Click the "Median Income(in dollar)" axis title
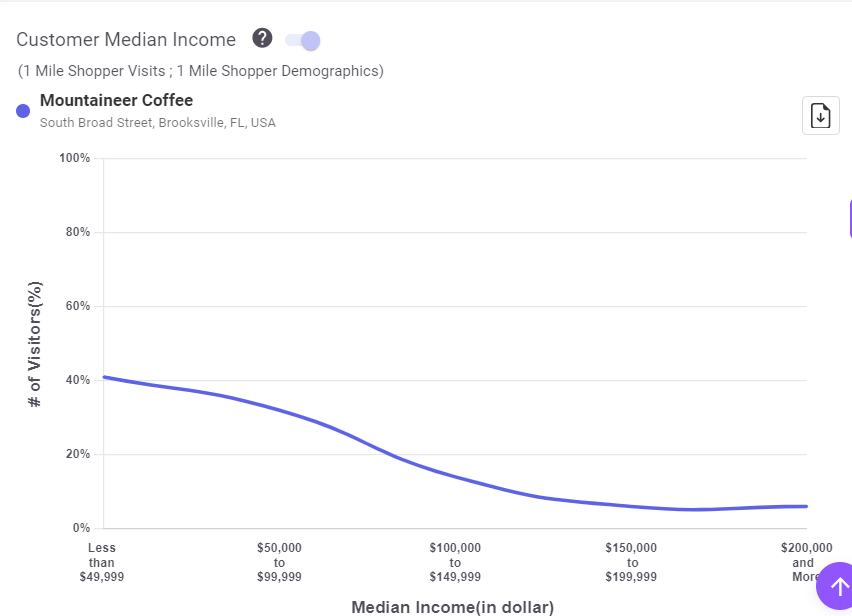Viewport: 852px width, 616px height. tap(452, 607)
